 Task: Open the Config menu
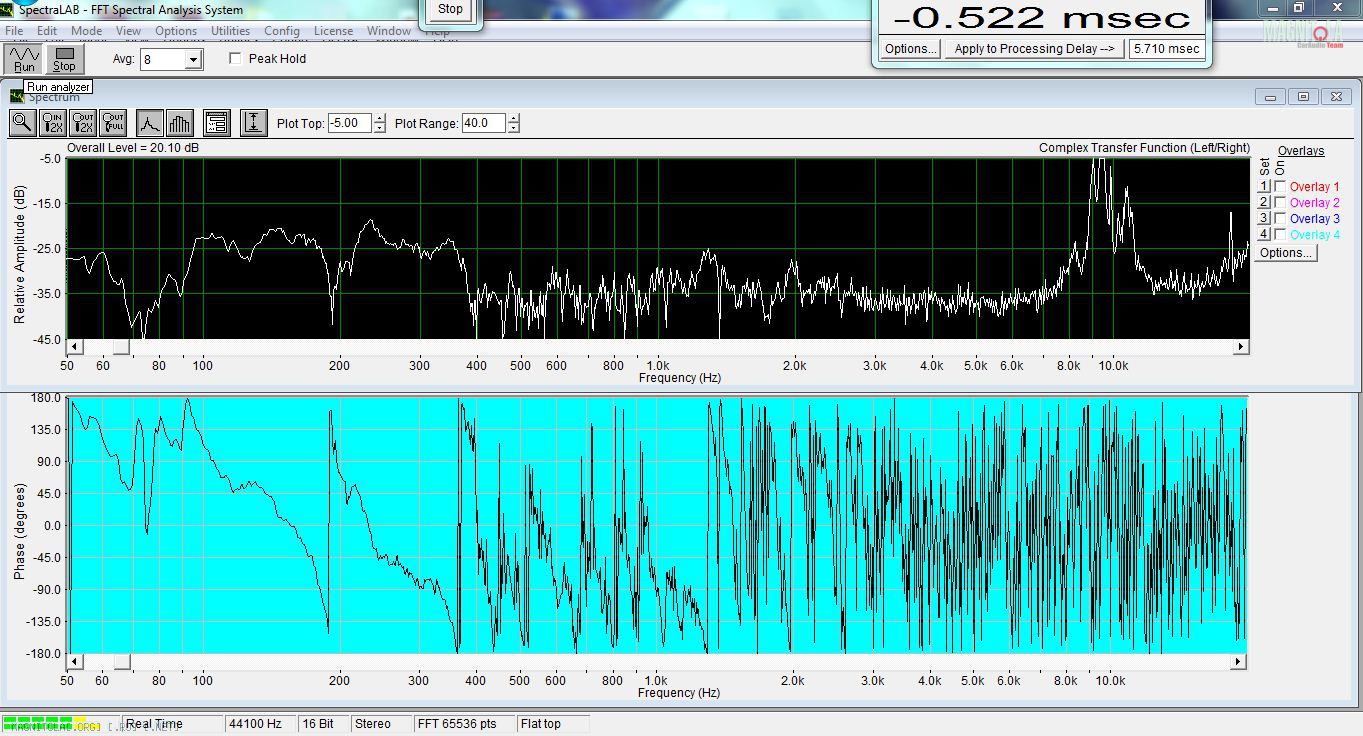282,31
